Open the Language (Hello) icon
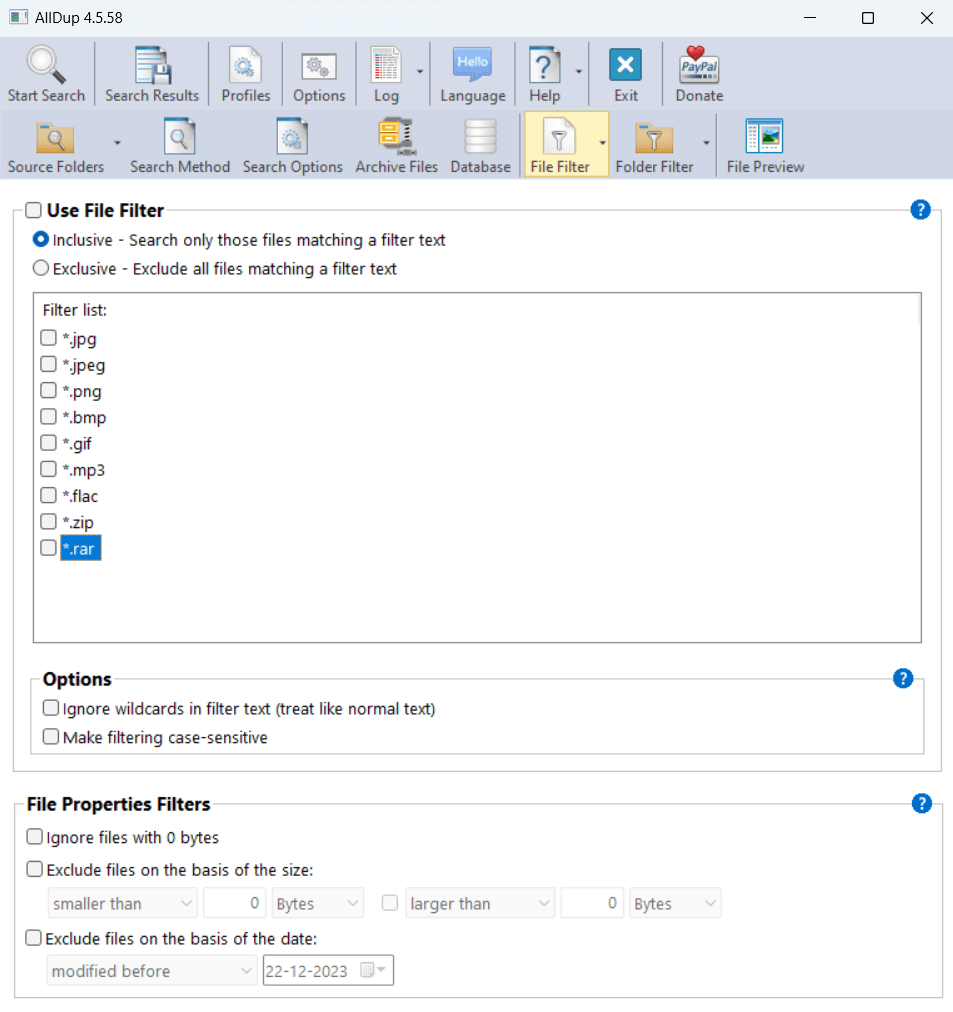Screen dimensions: 953x1012 (x=472, y=65)
